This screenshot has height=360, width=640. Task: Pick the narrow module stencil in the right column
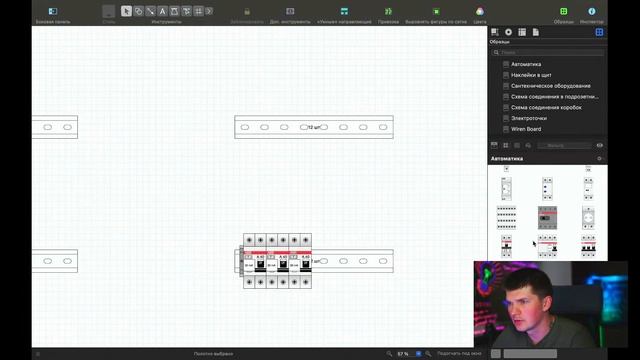click(x=588, y=189)
